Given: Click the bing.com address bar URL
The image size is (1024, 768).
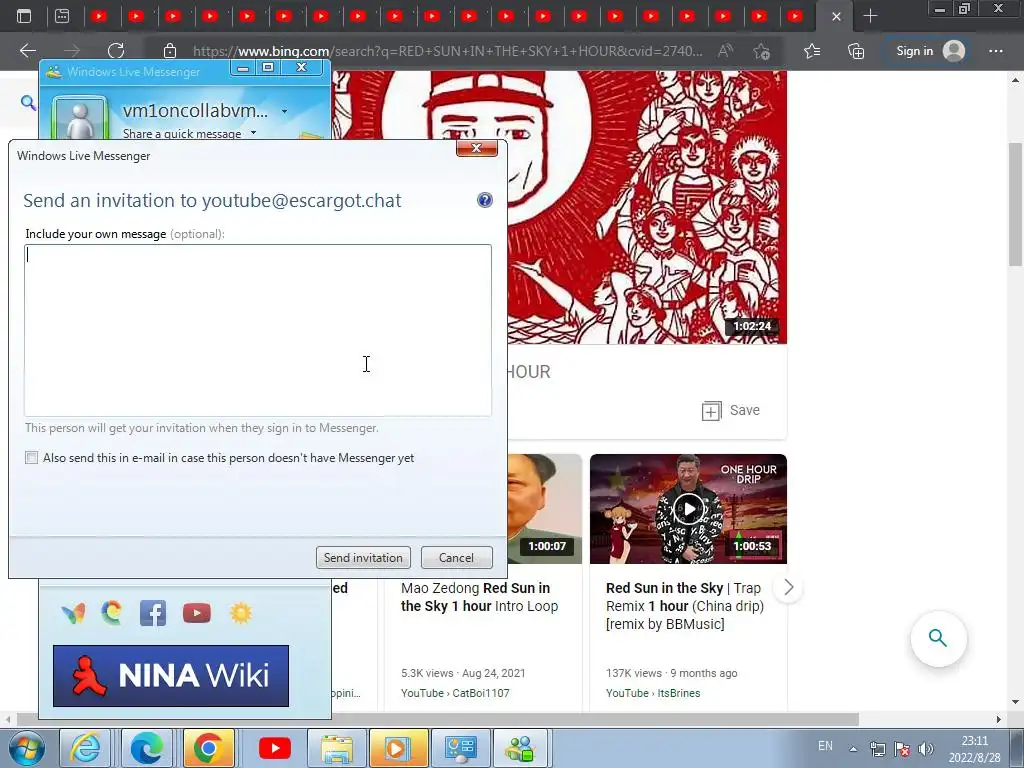Looking at the screenshot, I should click(x=447, y=51).
